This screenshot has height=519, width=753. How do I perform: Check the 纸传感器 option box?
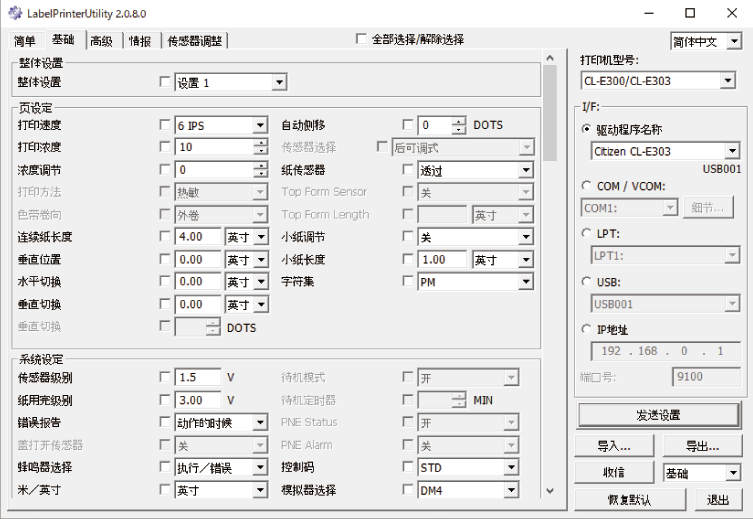pos(408,170)
